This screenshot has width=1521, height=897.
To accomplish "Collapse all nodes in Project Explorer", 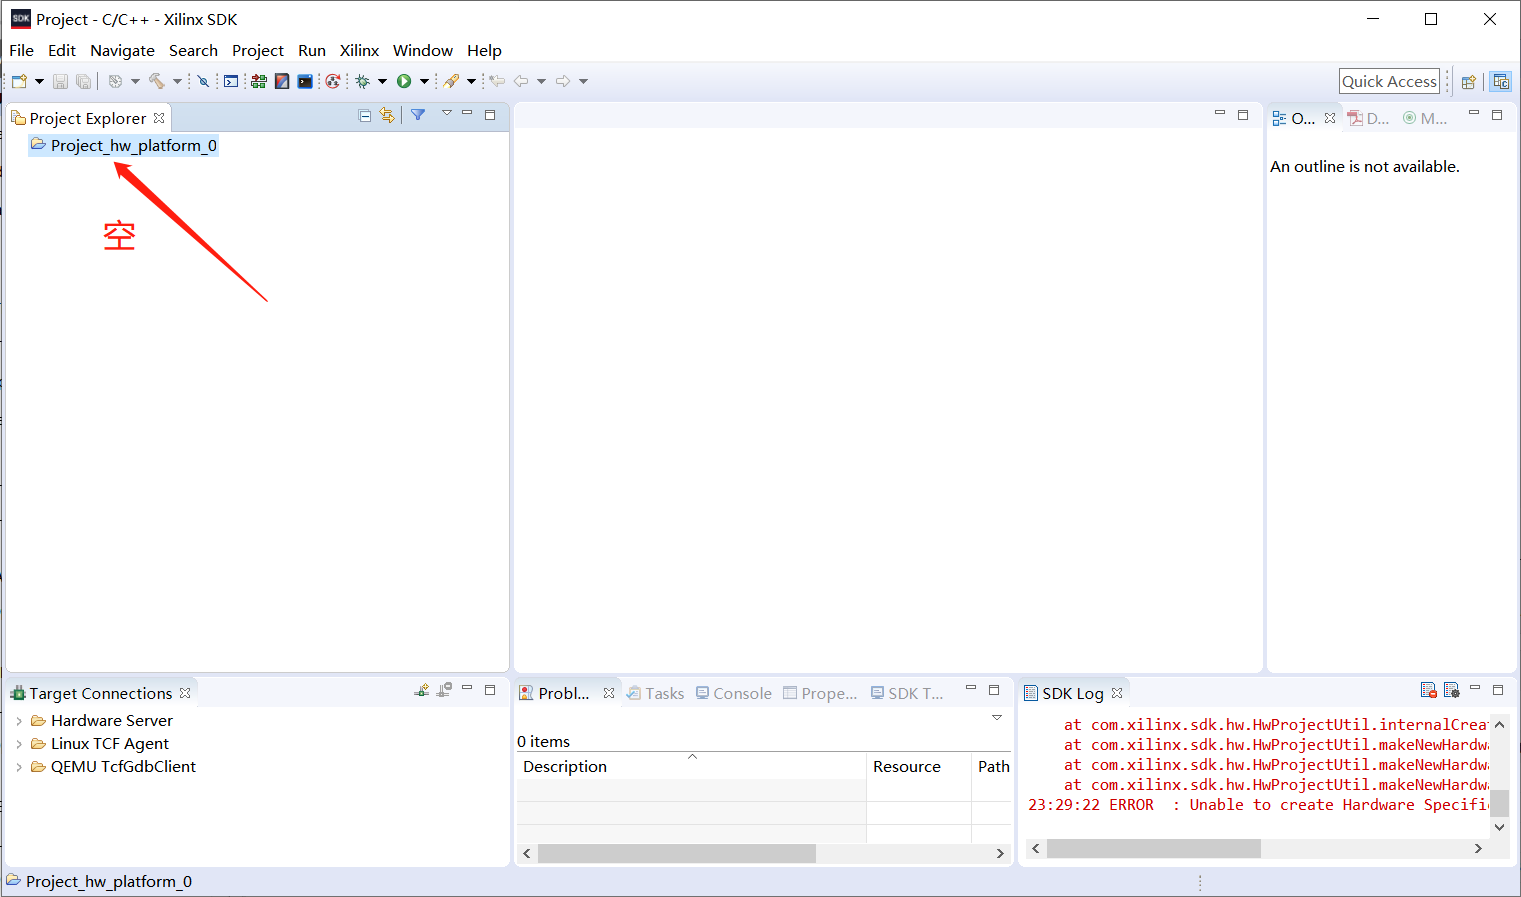I will [x=364, y=115].
